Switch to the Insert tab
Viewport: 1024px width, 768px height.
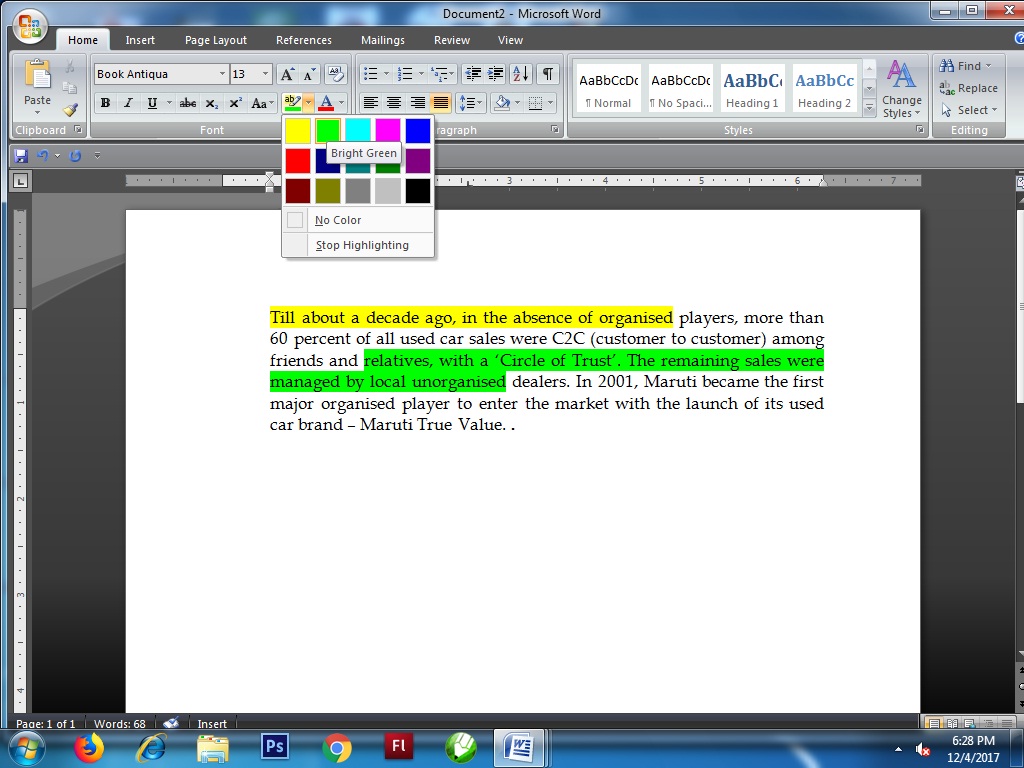[x=140, y=40]
